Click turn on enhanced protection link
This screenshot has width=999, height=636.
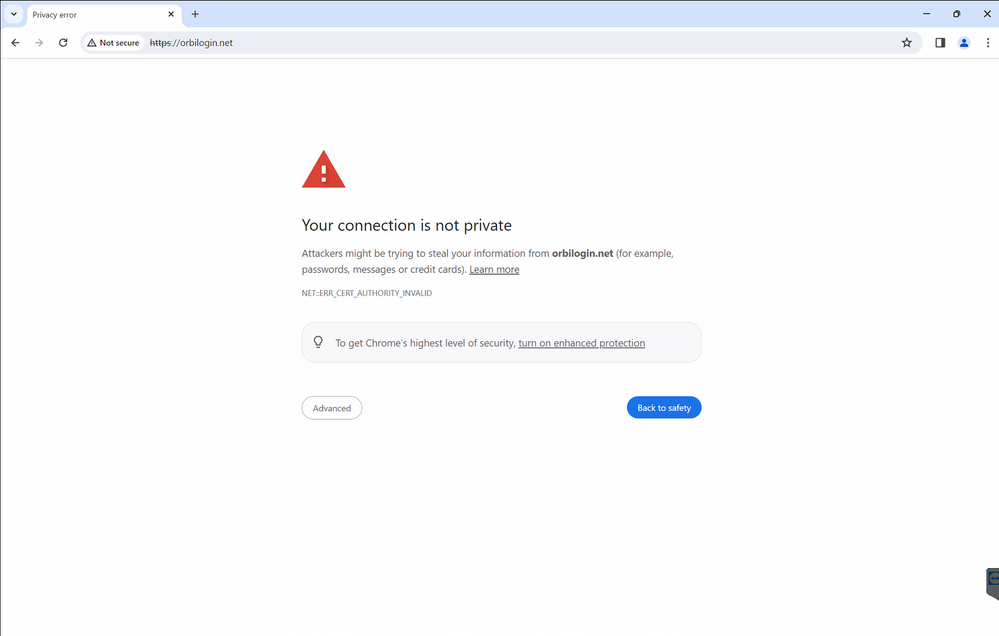tap(581, 343)
